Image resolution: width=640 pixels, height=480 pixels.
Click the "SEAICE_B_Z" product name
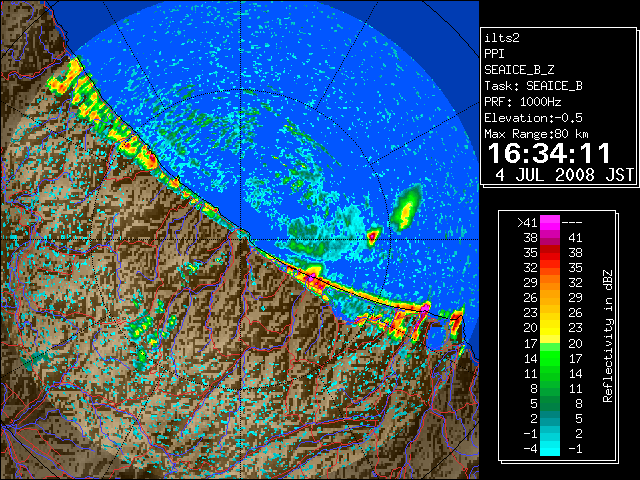pyautogui.click(x=519, y=70)
